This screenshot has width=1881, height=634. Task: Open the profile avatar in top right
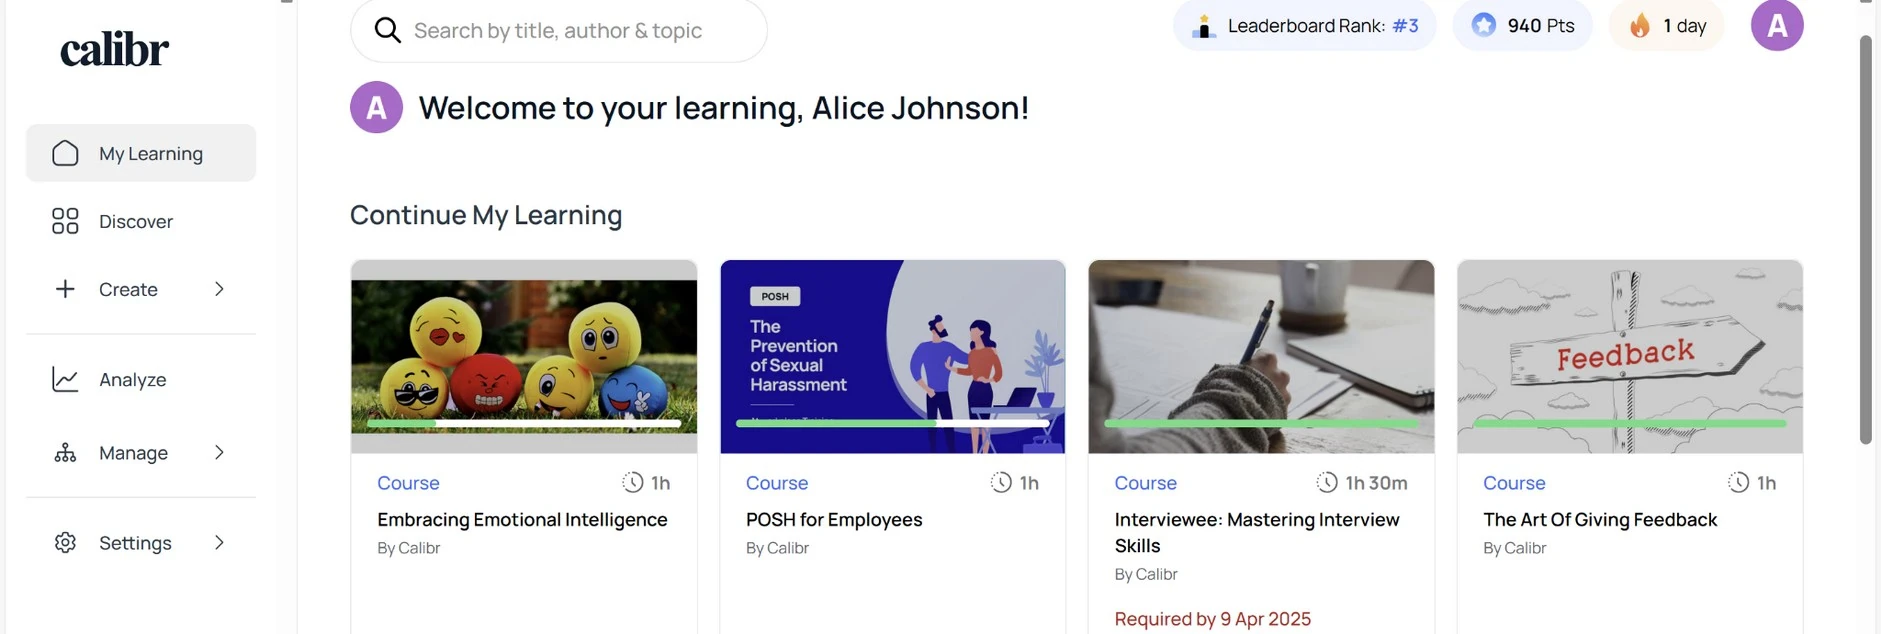[1776, 26]
